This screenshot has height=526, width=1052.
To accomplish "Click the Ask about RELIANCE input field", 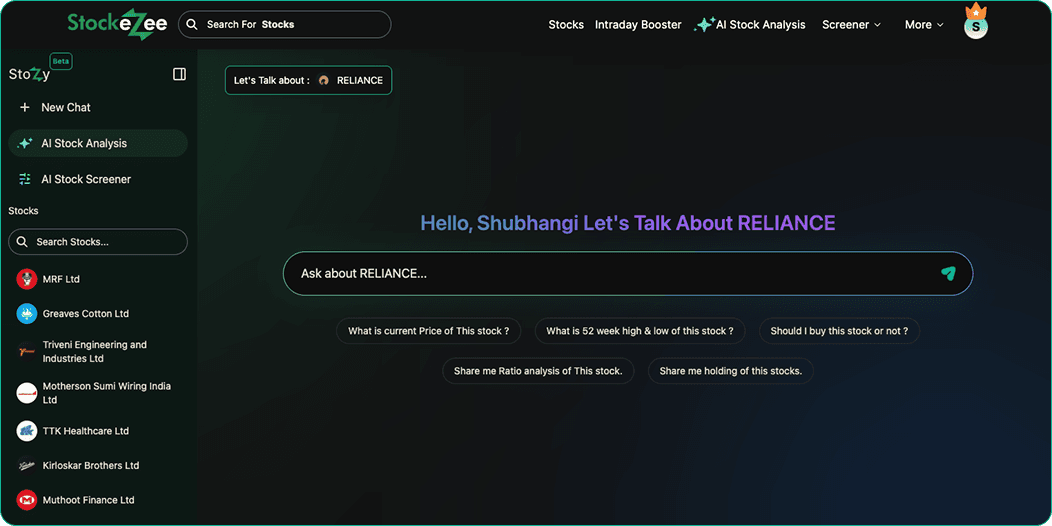I will (x=610, y=273).
